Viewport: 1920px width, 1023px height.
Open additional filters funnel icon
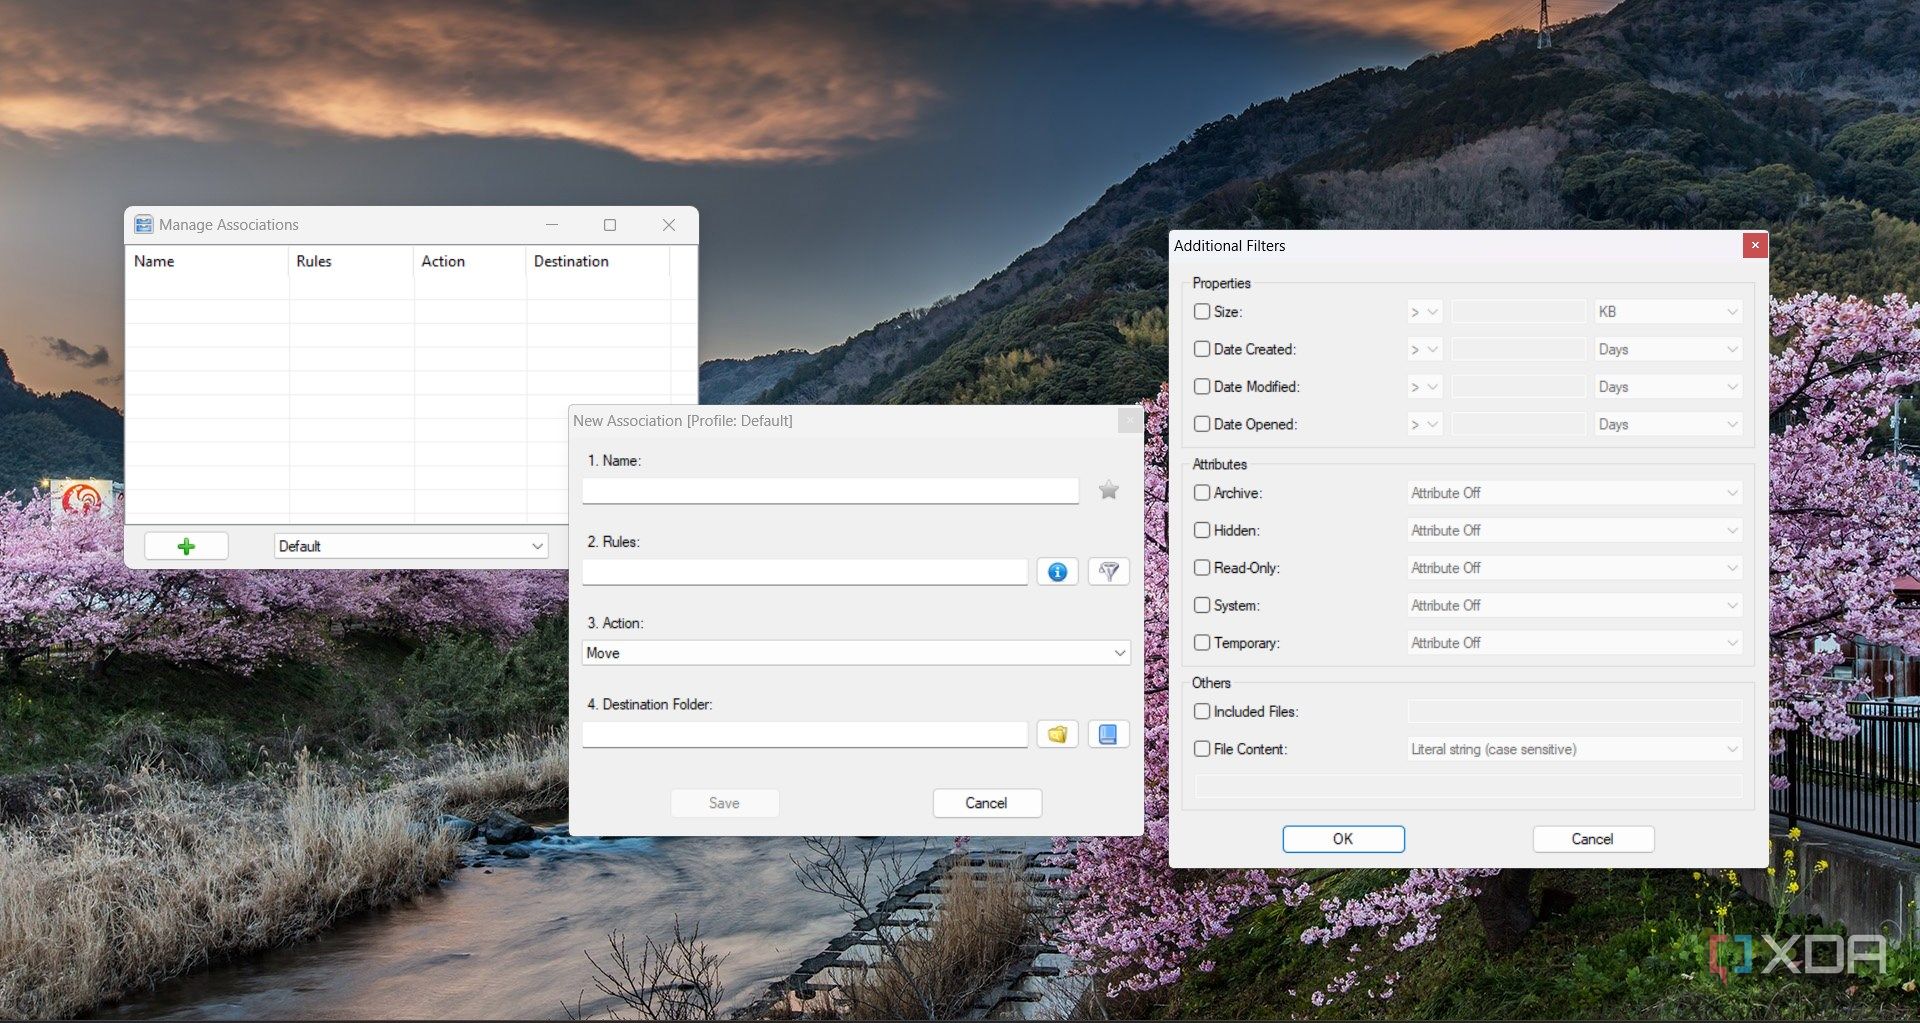click(1108, 572)
